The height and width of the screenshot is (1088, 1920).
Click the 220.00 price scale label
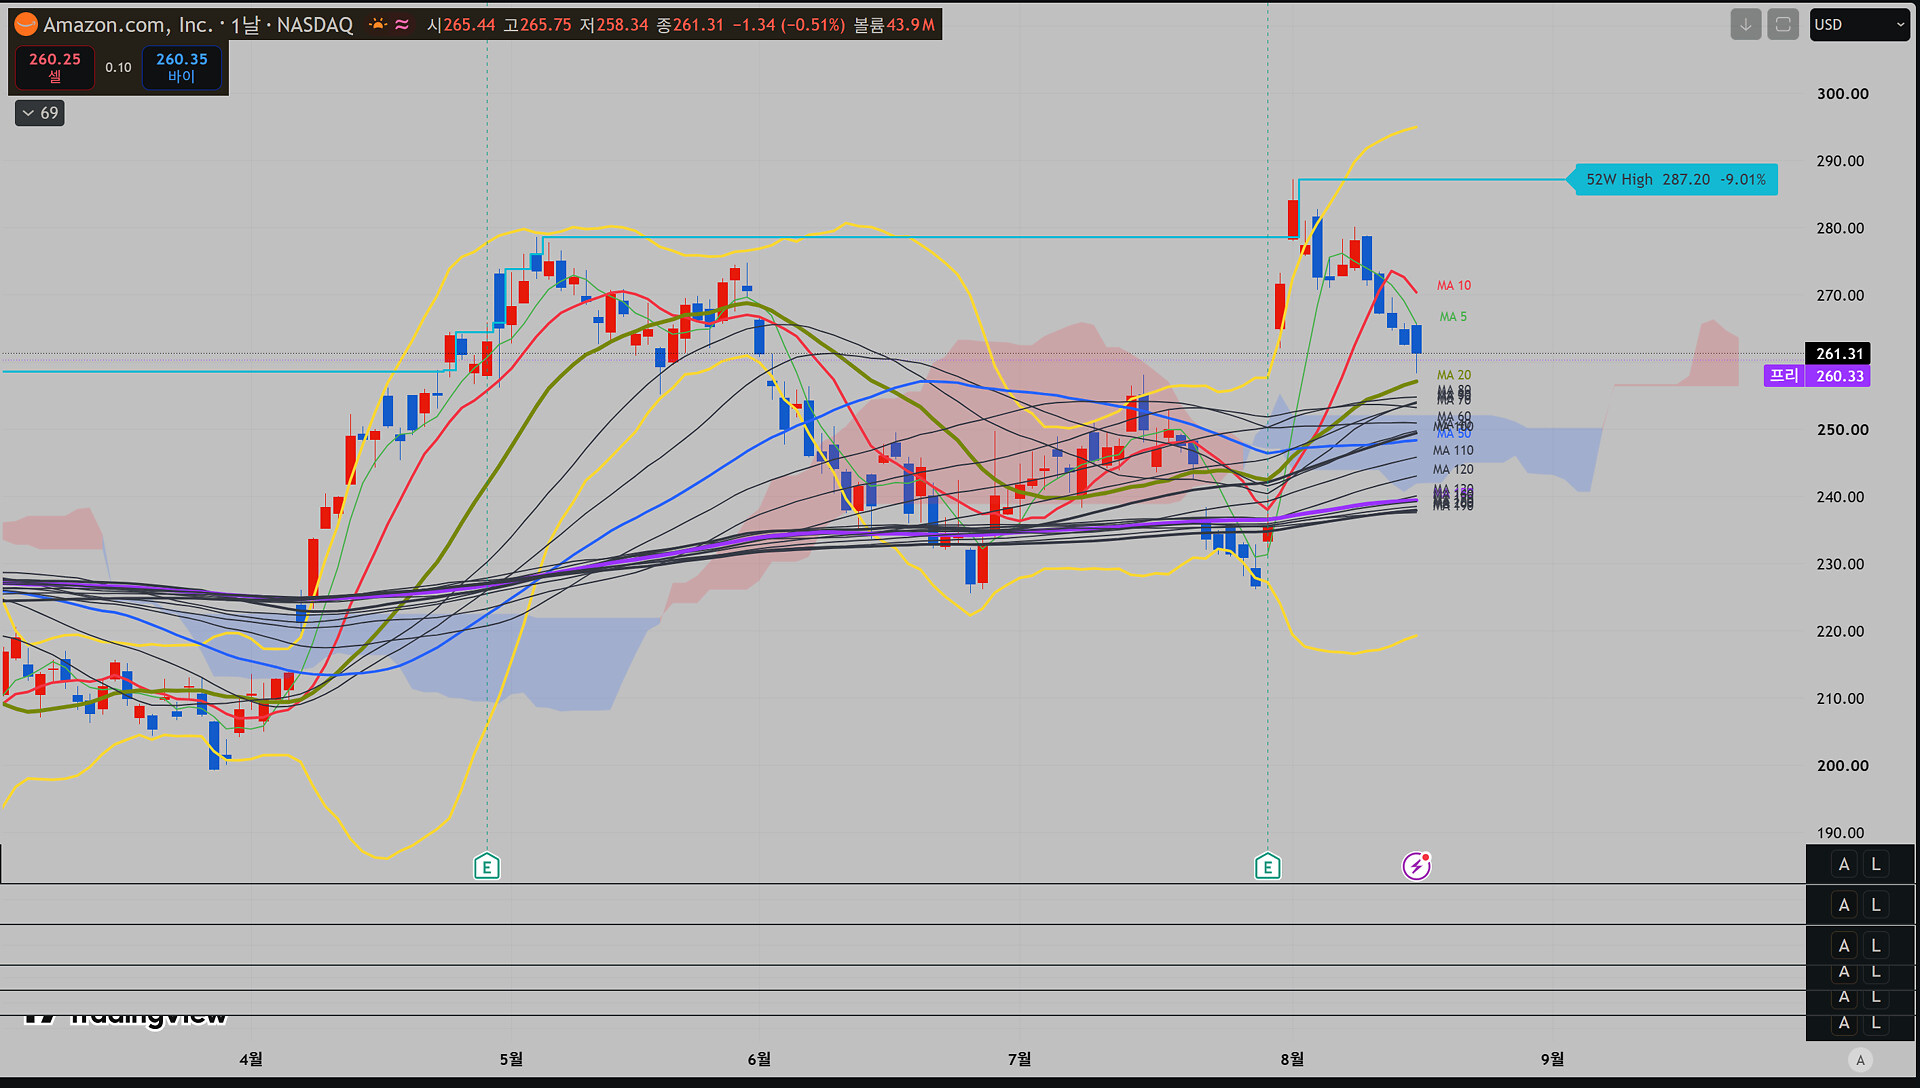(x=1840, y=631)
